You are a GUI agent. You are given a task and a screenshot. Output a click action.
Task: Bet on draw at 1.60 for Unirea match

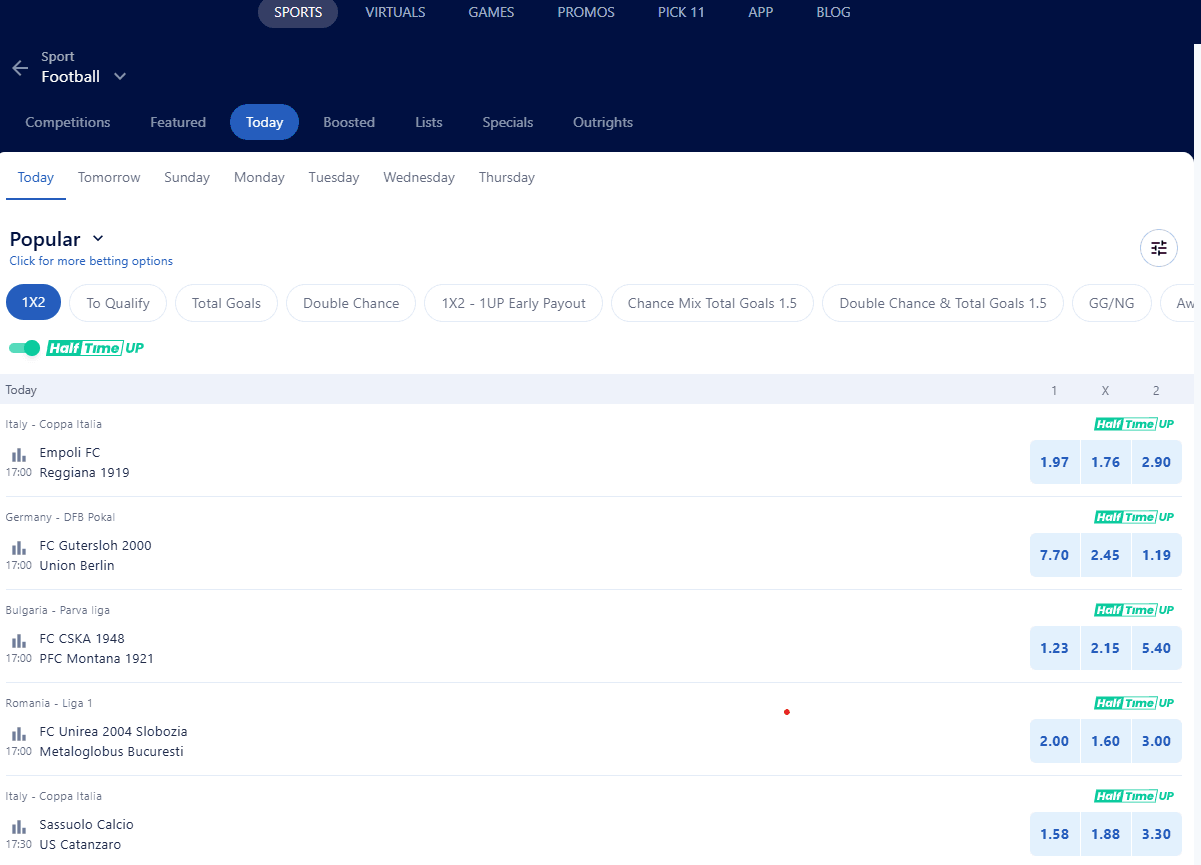1106,741
